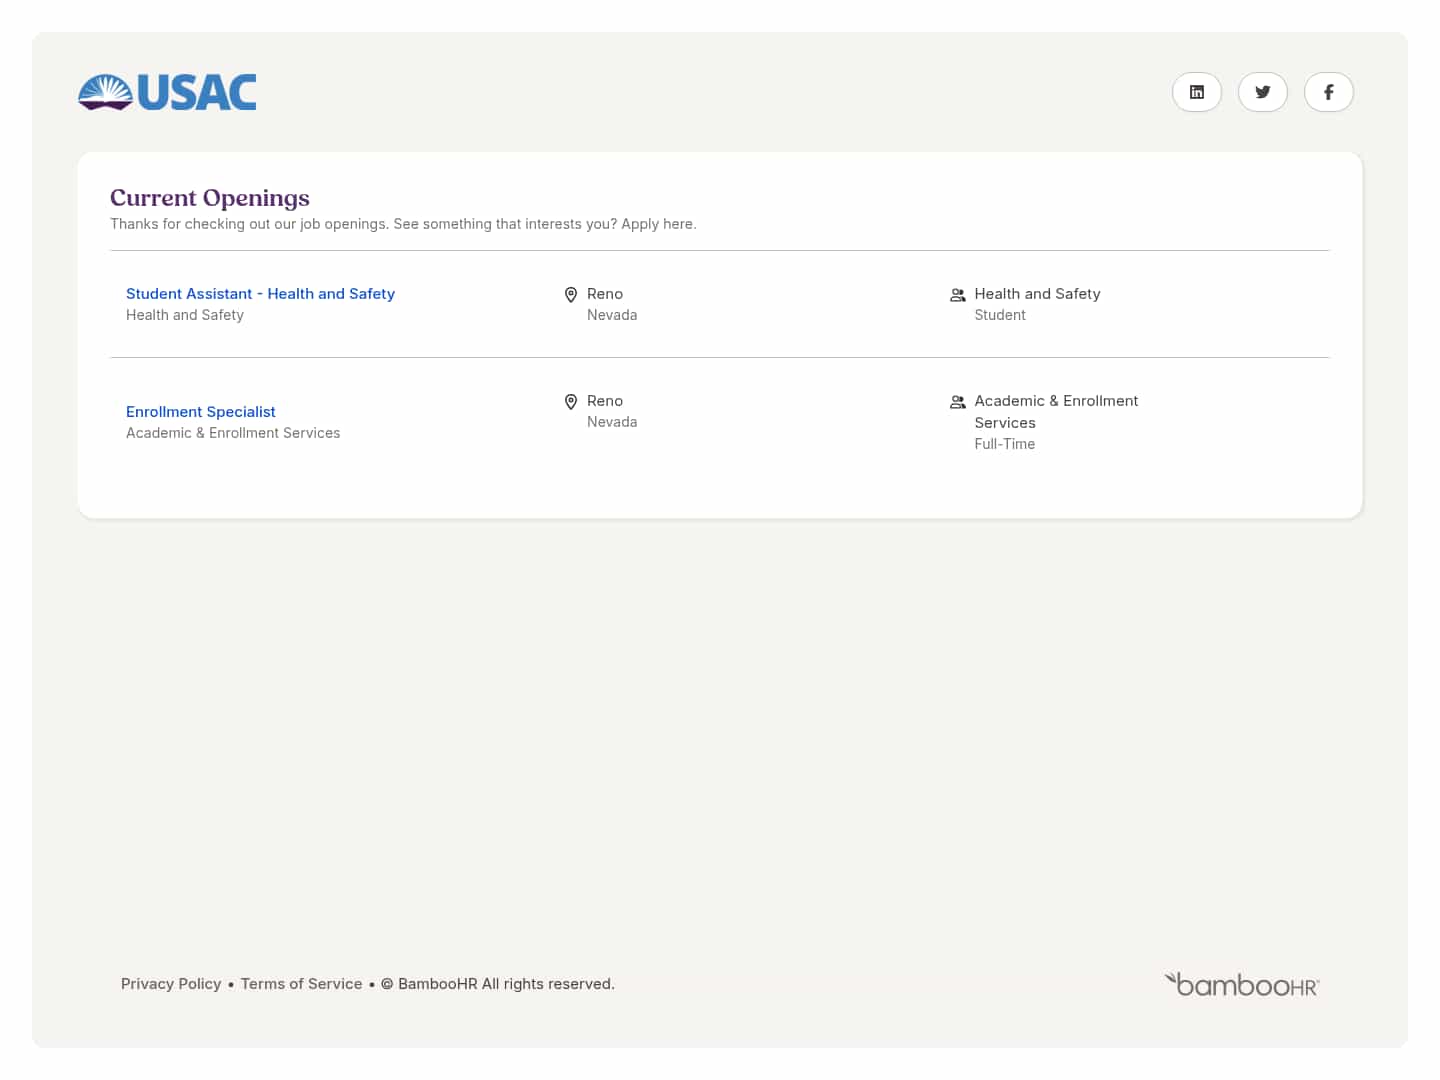
Task: Click the 'Student' employment type text
Action: pyautogui.click(x=1000, y=315)
